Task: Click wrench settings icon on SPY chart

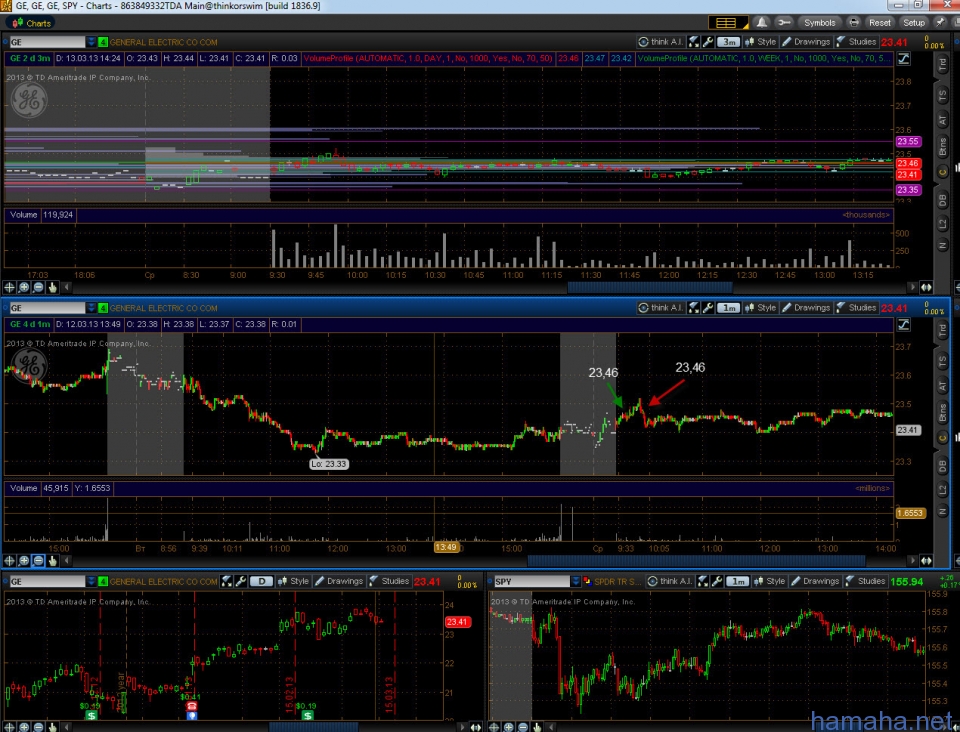Action: [x=717, y=581]
